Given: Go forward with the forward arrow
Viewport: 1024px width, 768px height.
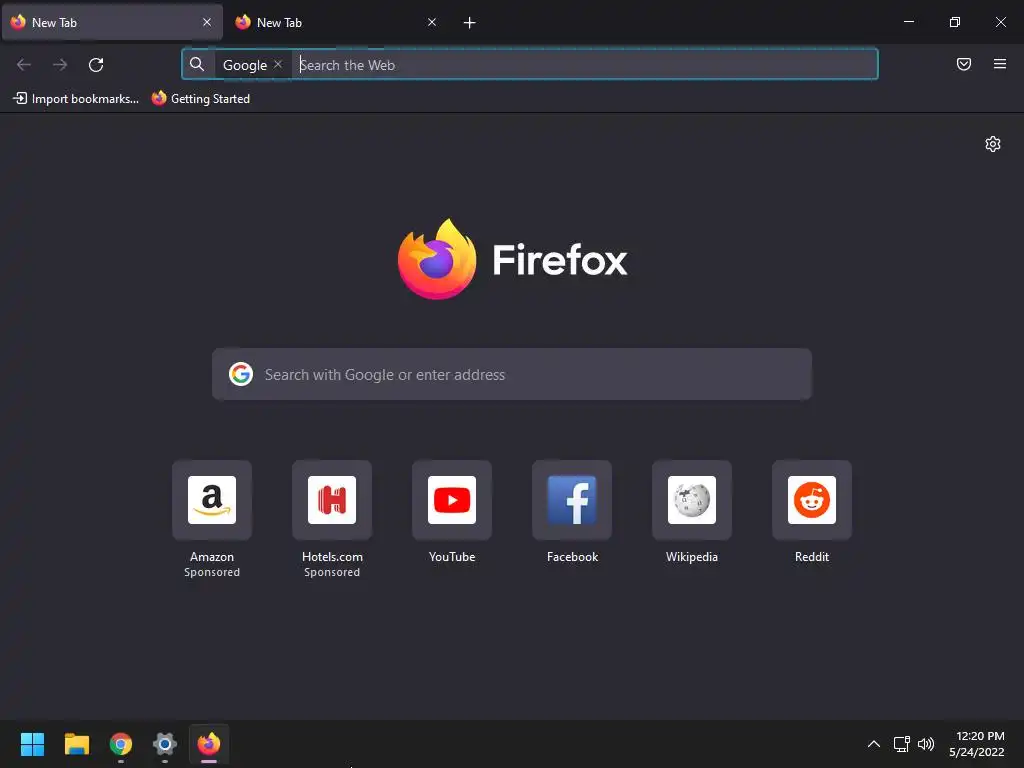Looking at the screenshot, I should pyautogui.click(x=60, y=65).
